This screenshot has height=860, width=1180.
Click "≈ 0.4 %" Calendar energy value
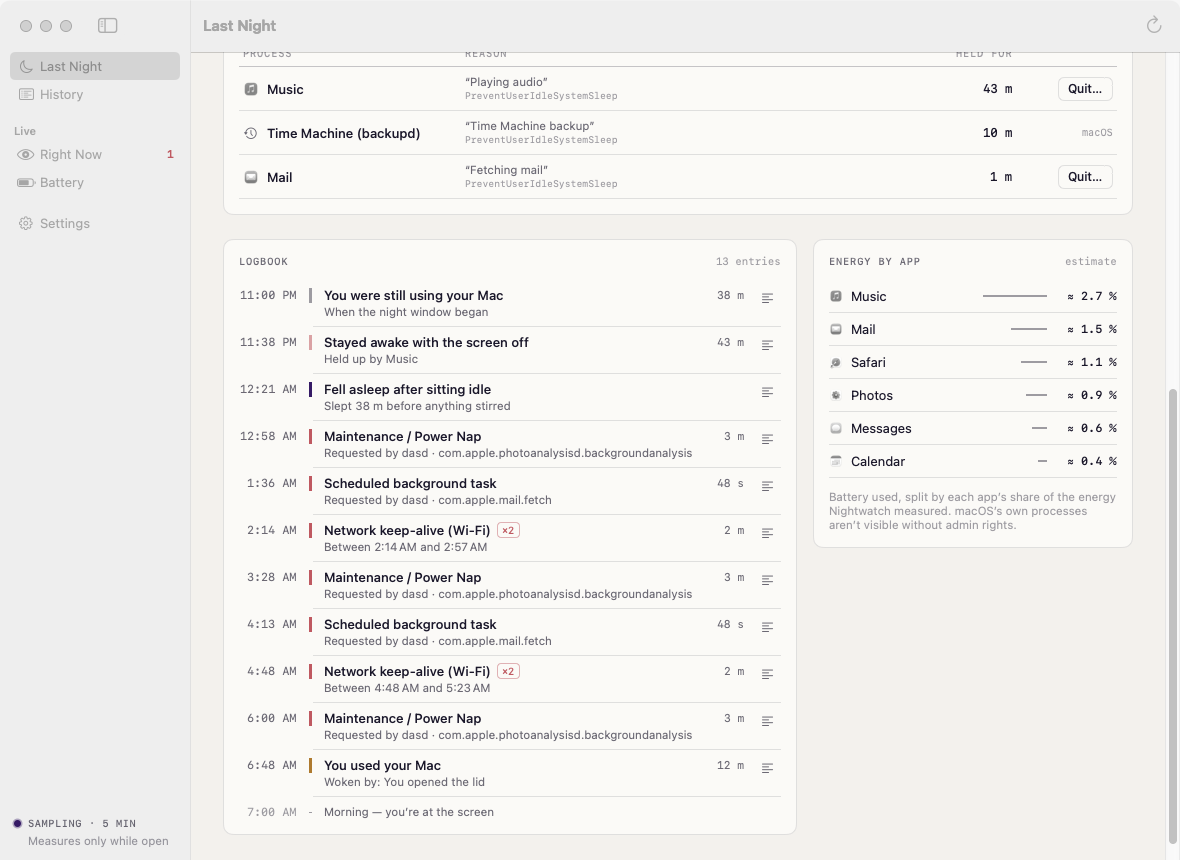(x=1091, y=461)
